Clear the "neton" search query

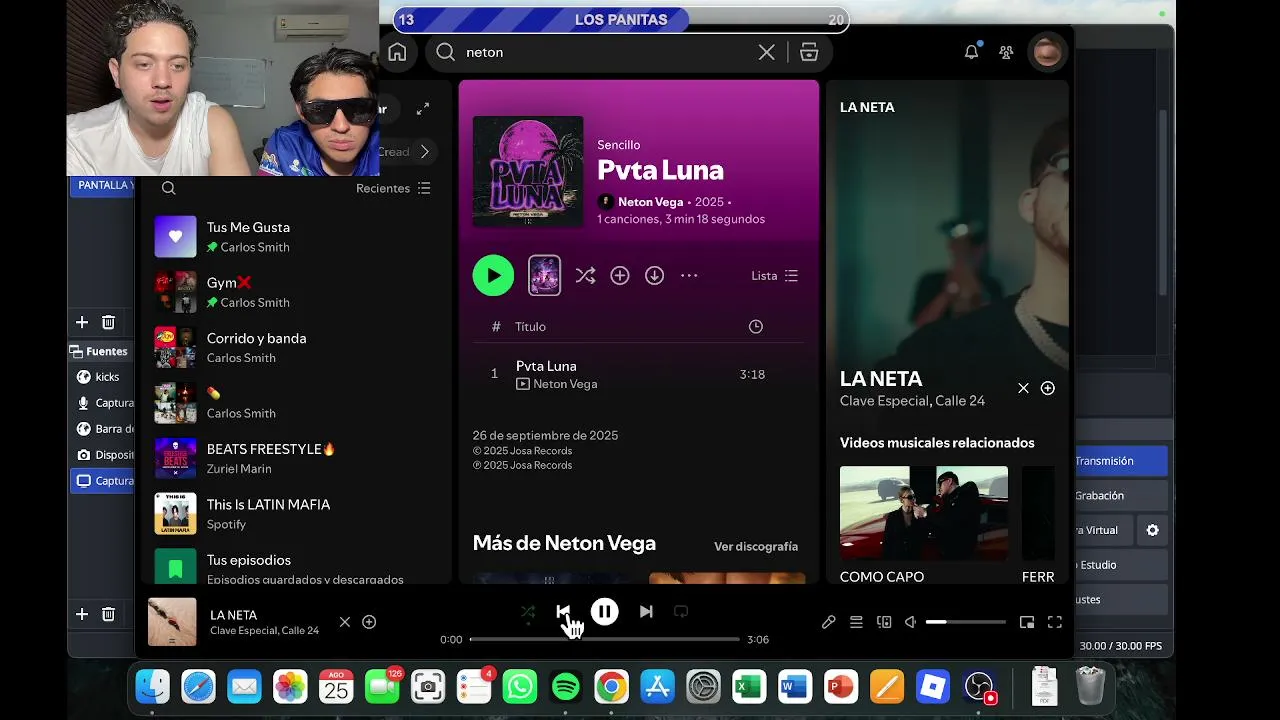tap(766, 52)
